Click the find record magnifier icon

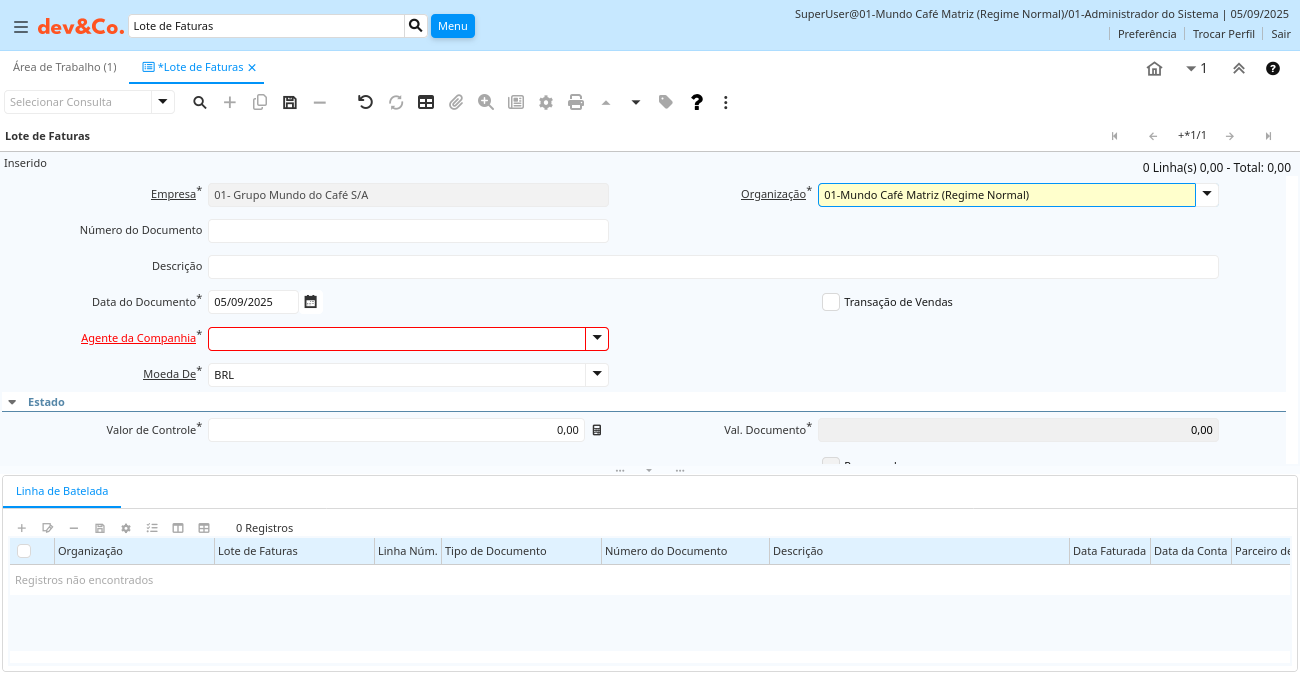click(x=200, y=102)
